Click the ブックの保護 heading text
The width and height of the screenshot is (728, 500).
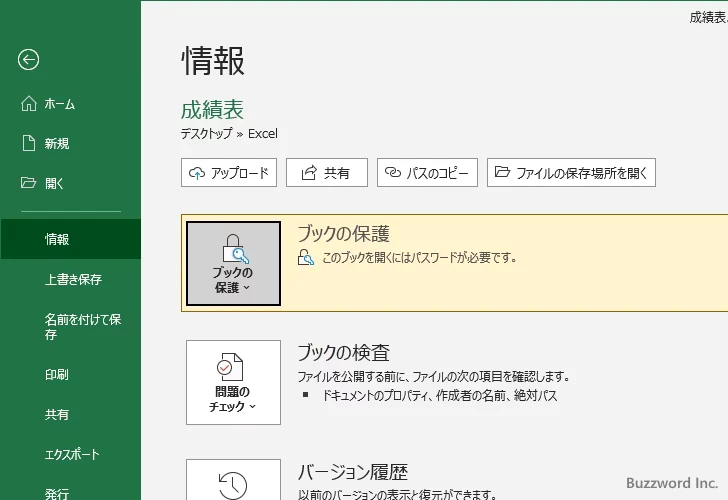(344, 234)
